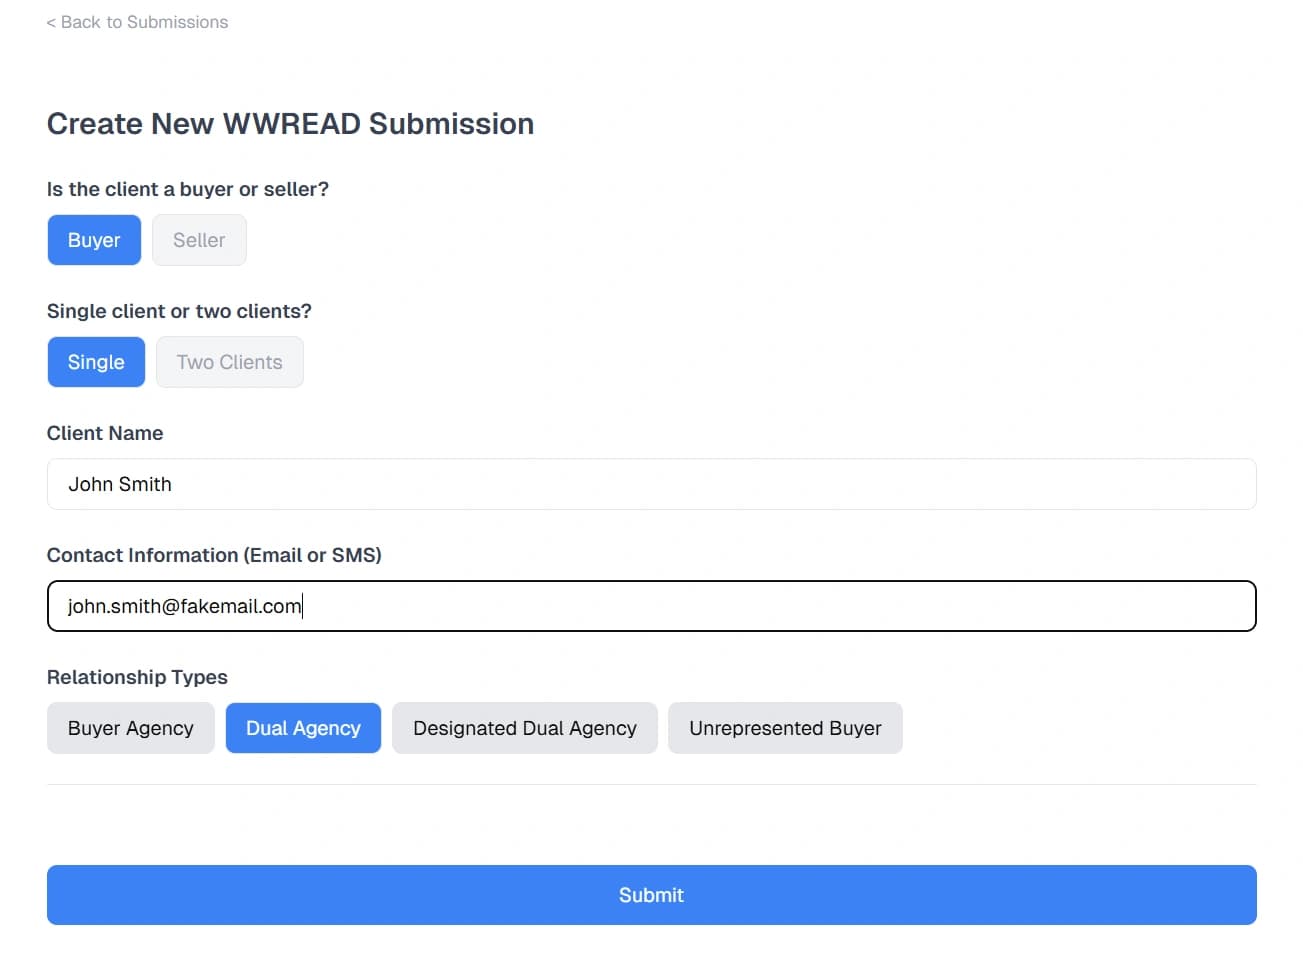Click the Relationship Types section label
This screenshot has height=955, width=1303.
(137, 677)
